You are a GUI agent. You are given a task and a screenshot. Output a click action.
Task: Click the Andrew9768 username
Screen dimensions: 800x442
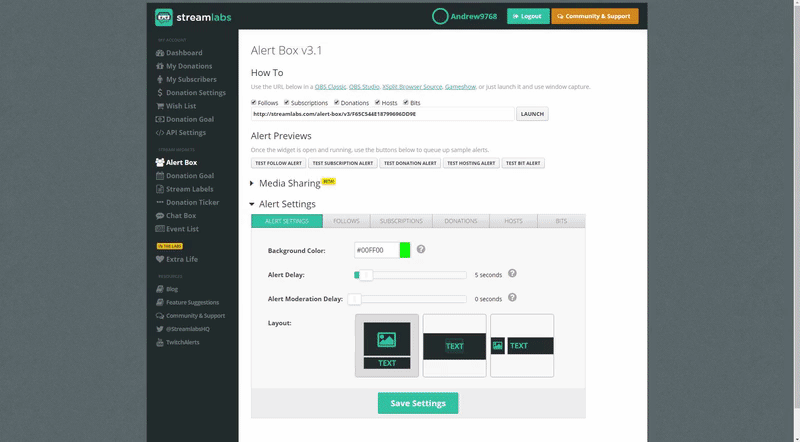point(473,16)
